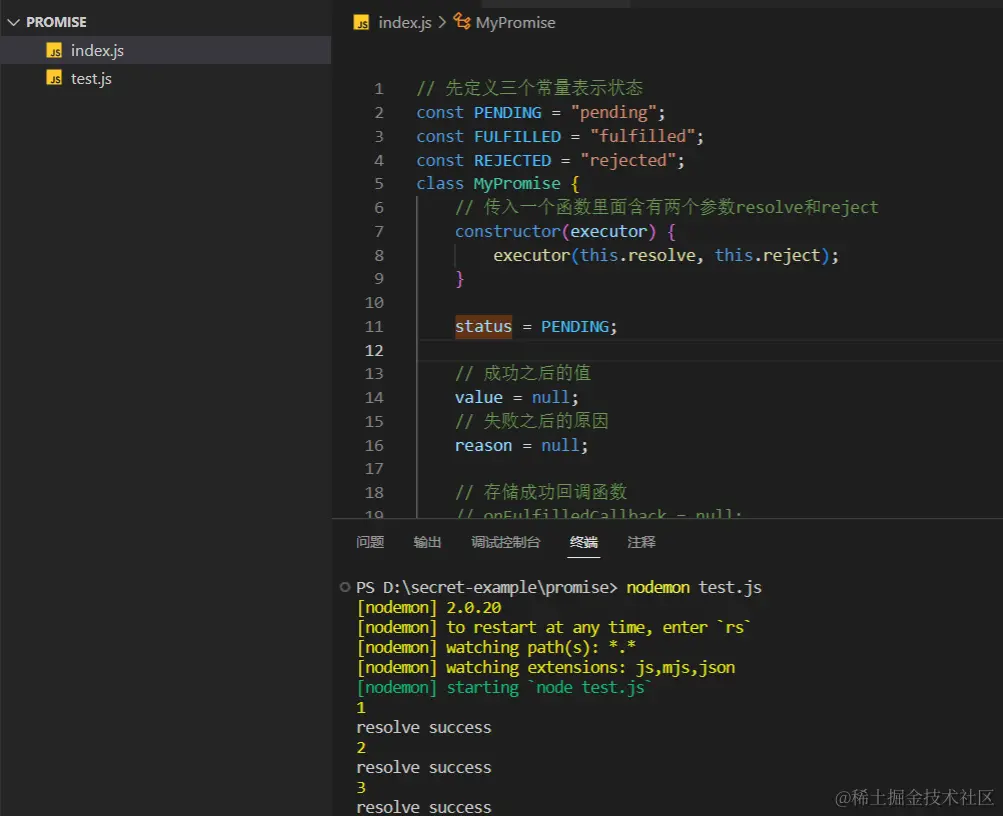Open the 注释 panel tab
Image resolution: width=1003 pixels, height=816 pixels.
coord(641,542)
